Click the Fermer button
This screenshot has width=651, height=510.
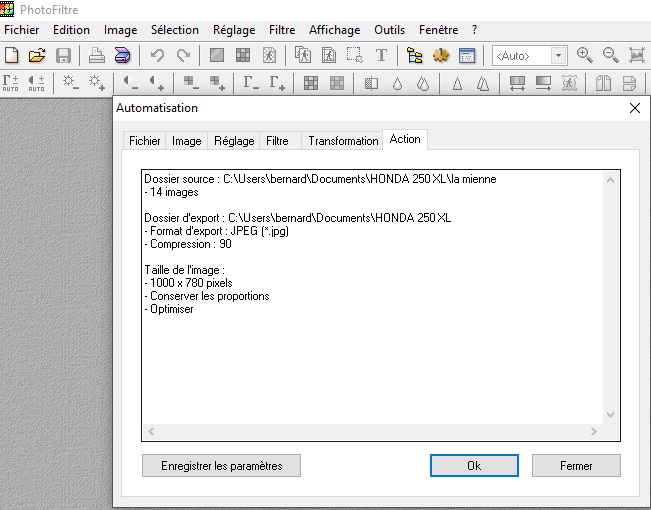pos(576,466)
